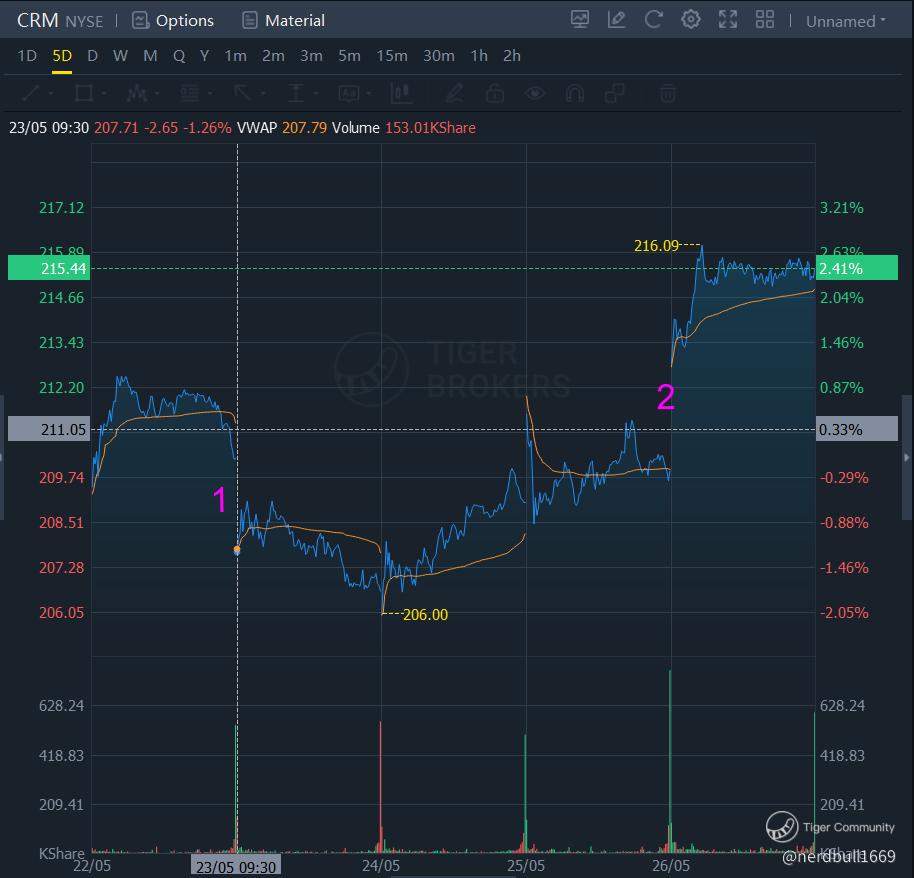Open chart settings gear
The image size is (914, 878).
[x=691, y=20]
